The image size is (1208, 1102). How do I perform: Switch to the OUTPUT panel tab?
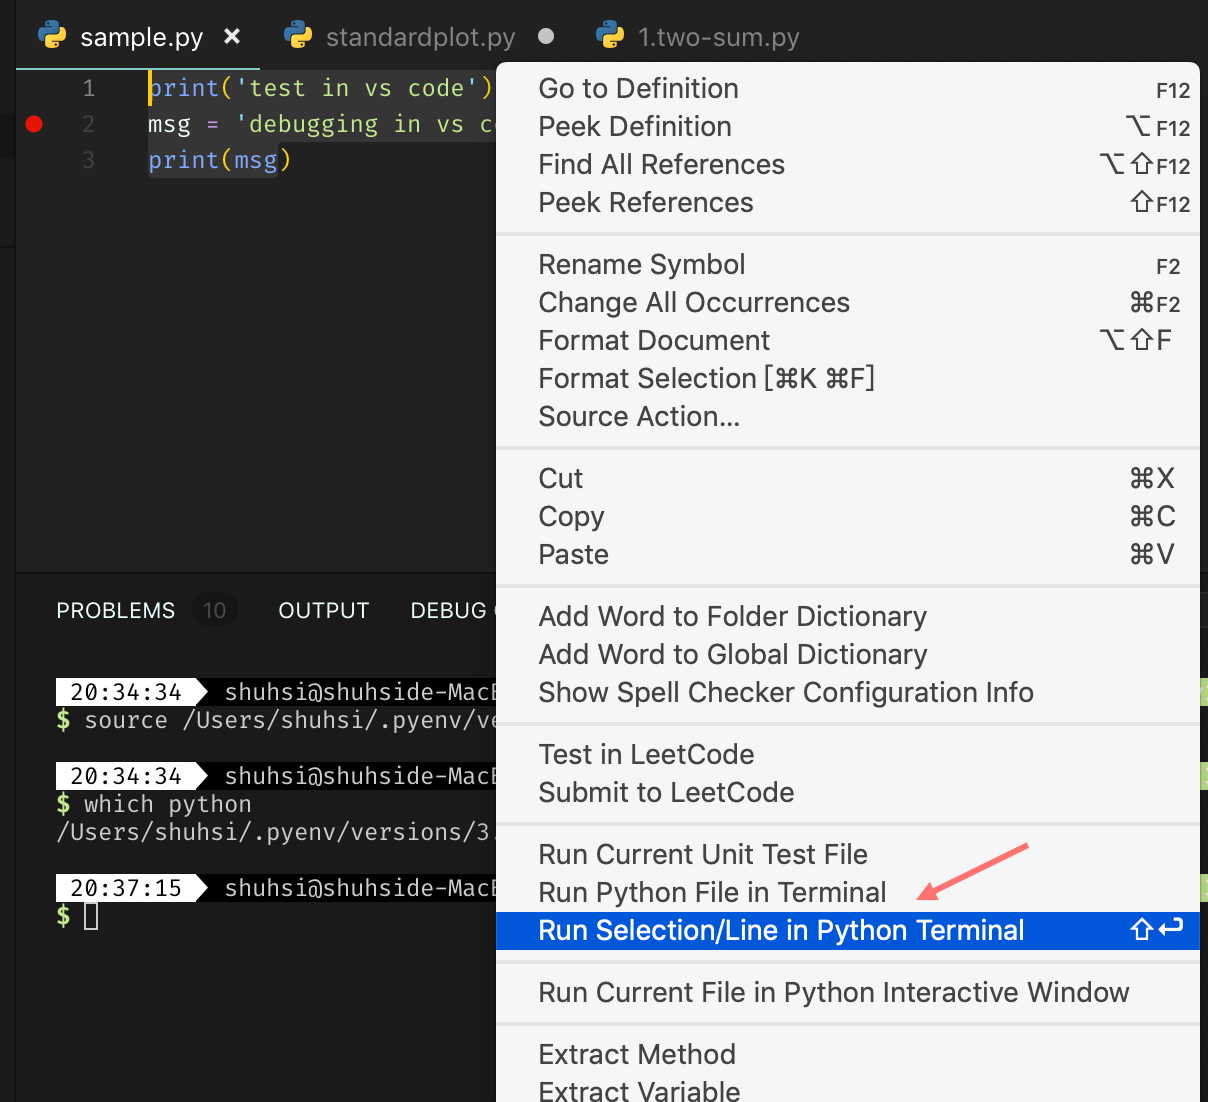(x=323, y=610)
